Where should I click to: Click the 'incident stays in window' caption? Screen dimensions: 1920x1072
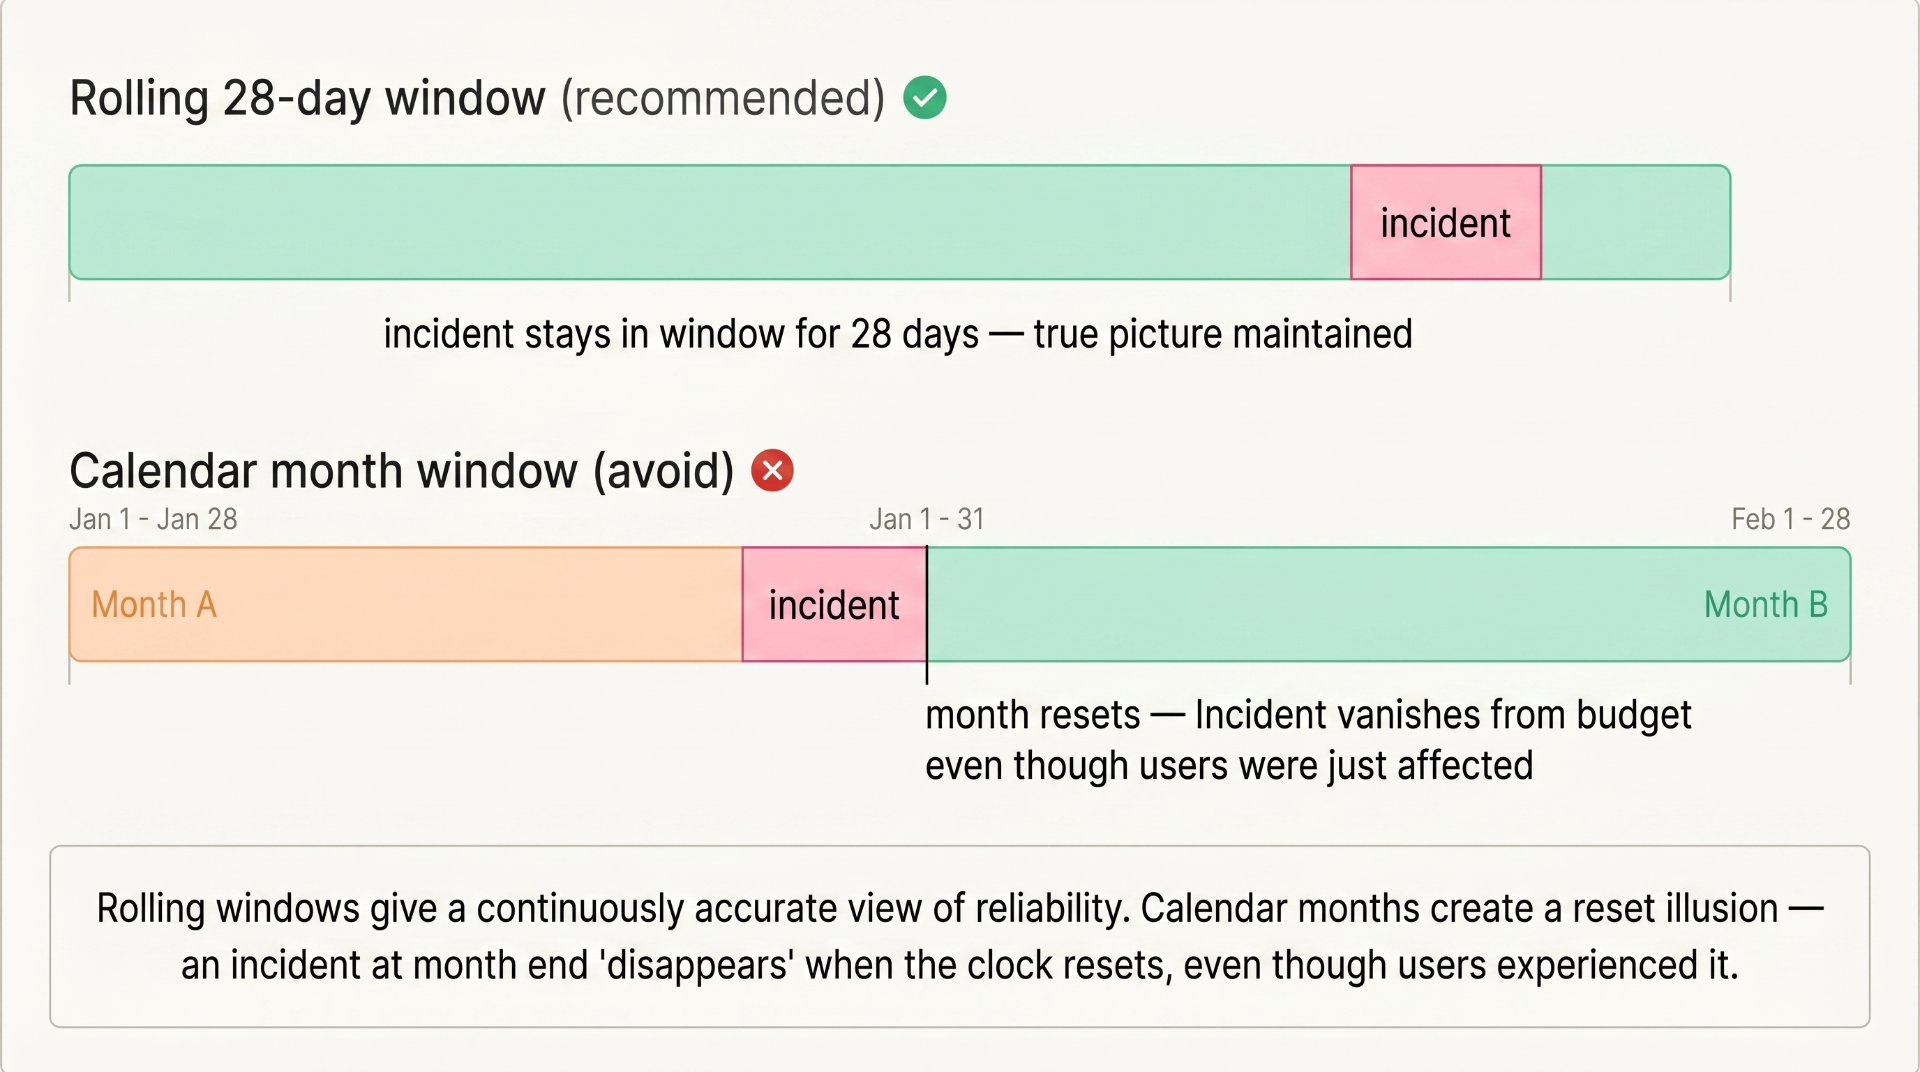898,334
